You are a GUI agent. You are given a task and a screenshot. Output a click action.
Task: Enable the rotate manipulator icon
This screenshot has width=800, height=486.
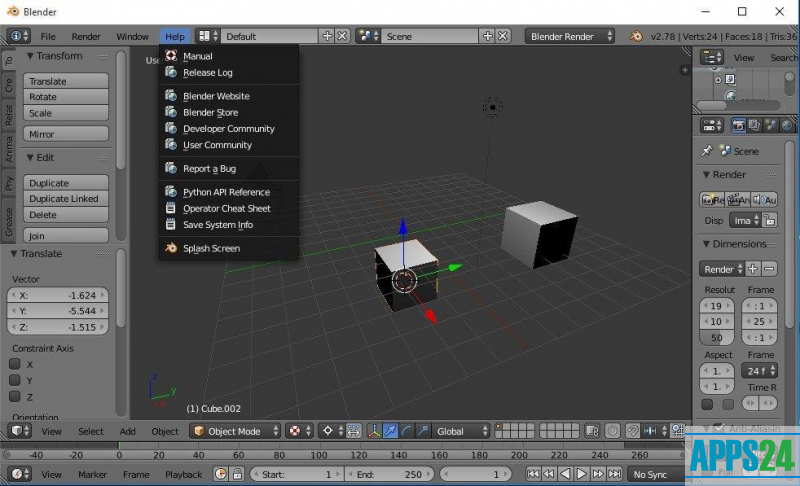point(407,431)
